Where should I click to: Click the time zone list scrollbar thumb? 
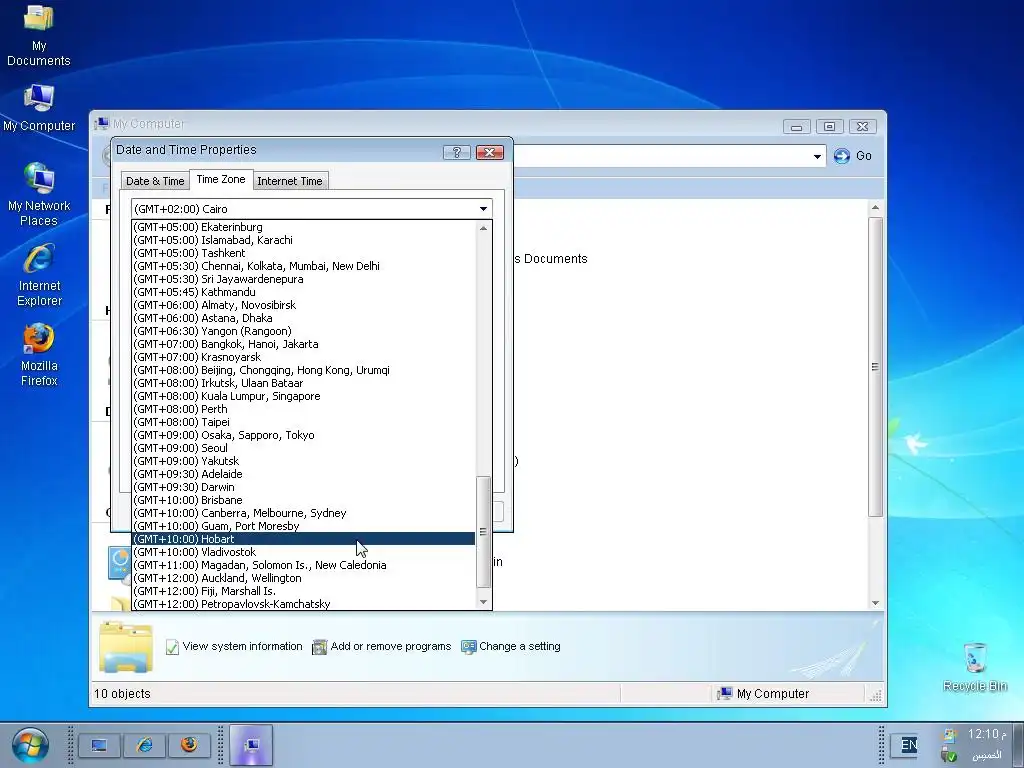point(483,532)
